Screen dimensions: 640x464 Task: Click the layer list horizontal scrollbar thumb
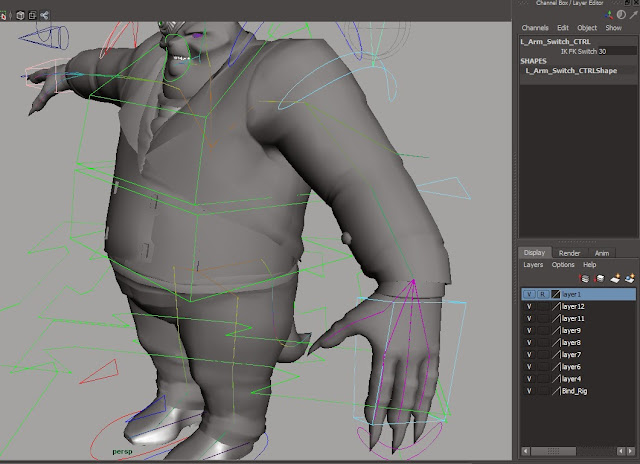coord(553,451)
